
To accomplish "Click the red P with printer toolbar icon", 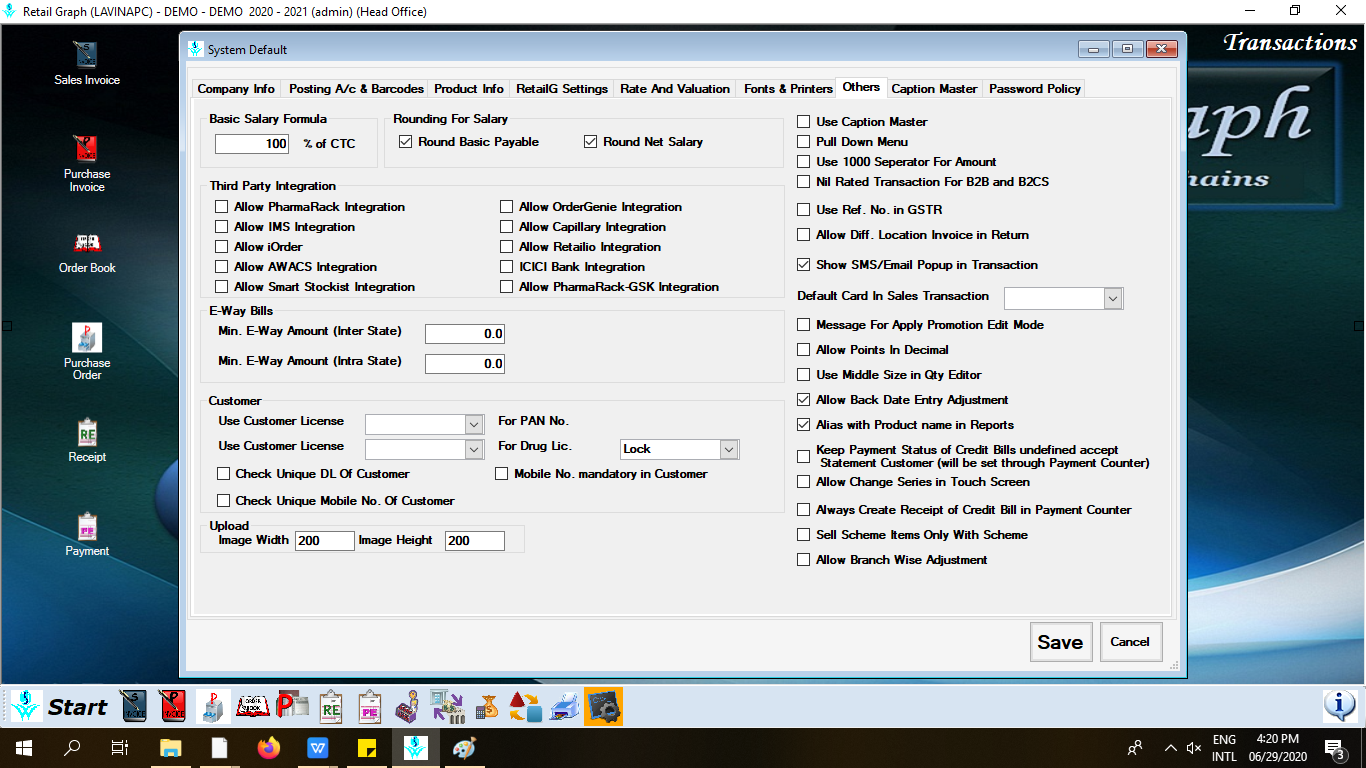I will tap(292, 707).
